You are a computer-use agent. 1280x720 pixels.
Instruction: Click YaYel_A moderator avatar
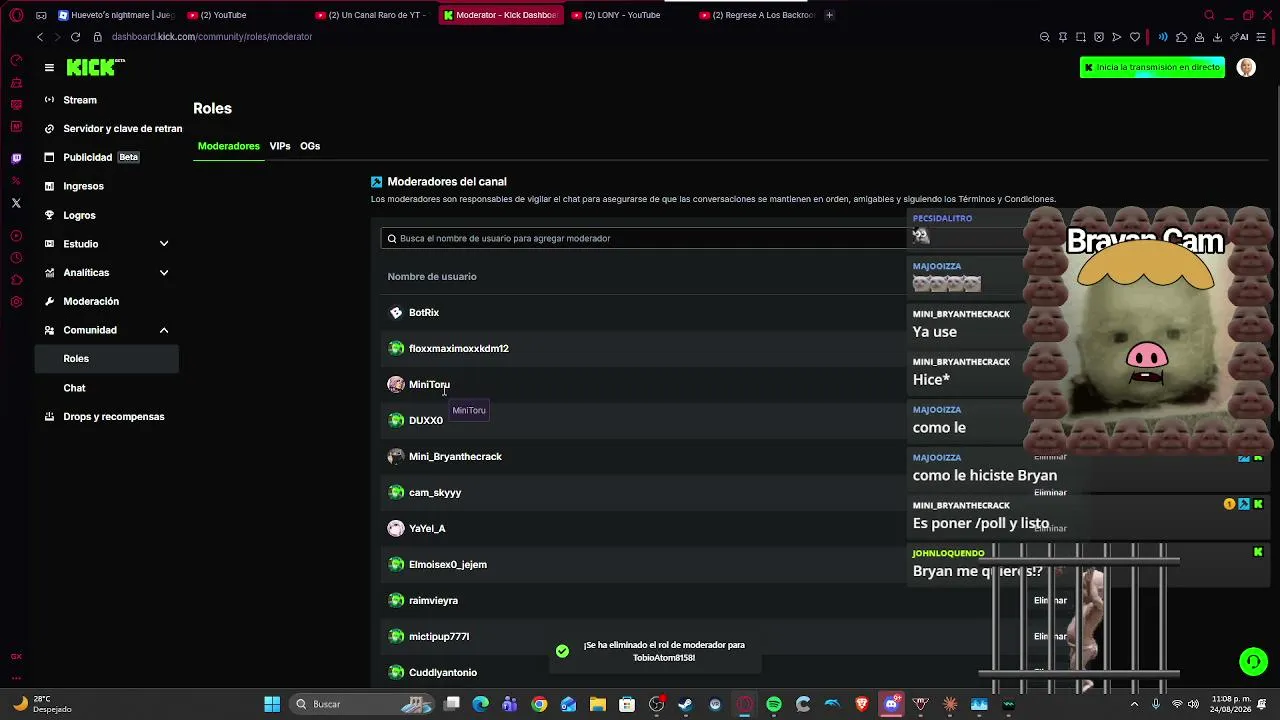pos(396,529)
